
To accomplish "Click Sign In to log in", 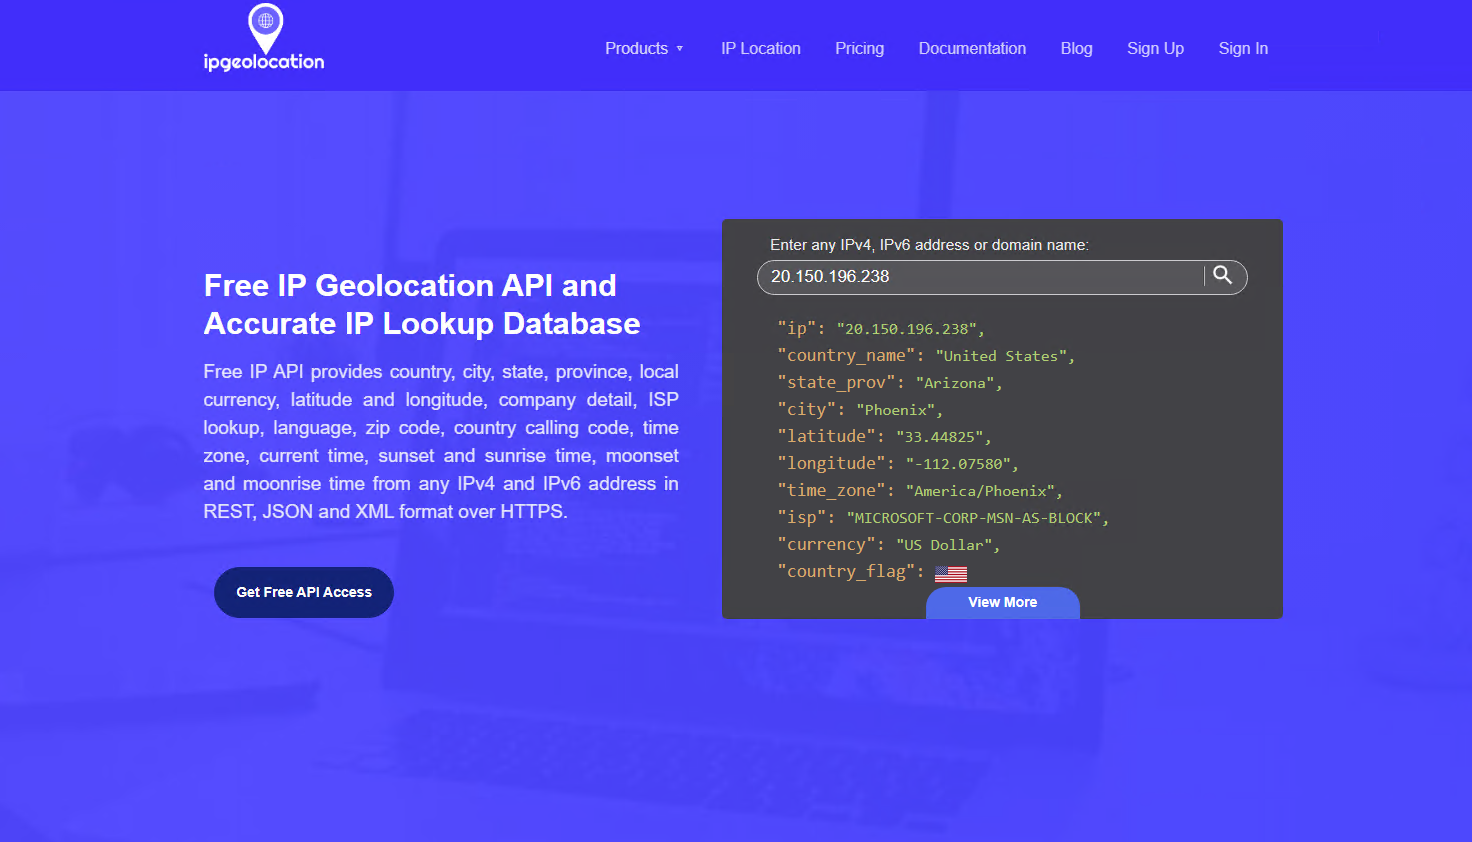I will click(1243, 48).
